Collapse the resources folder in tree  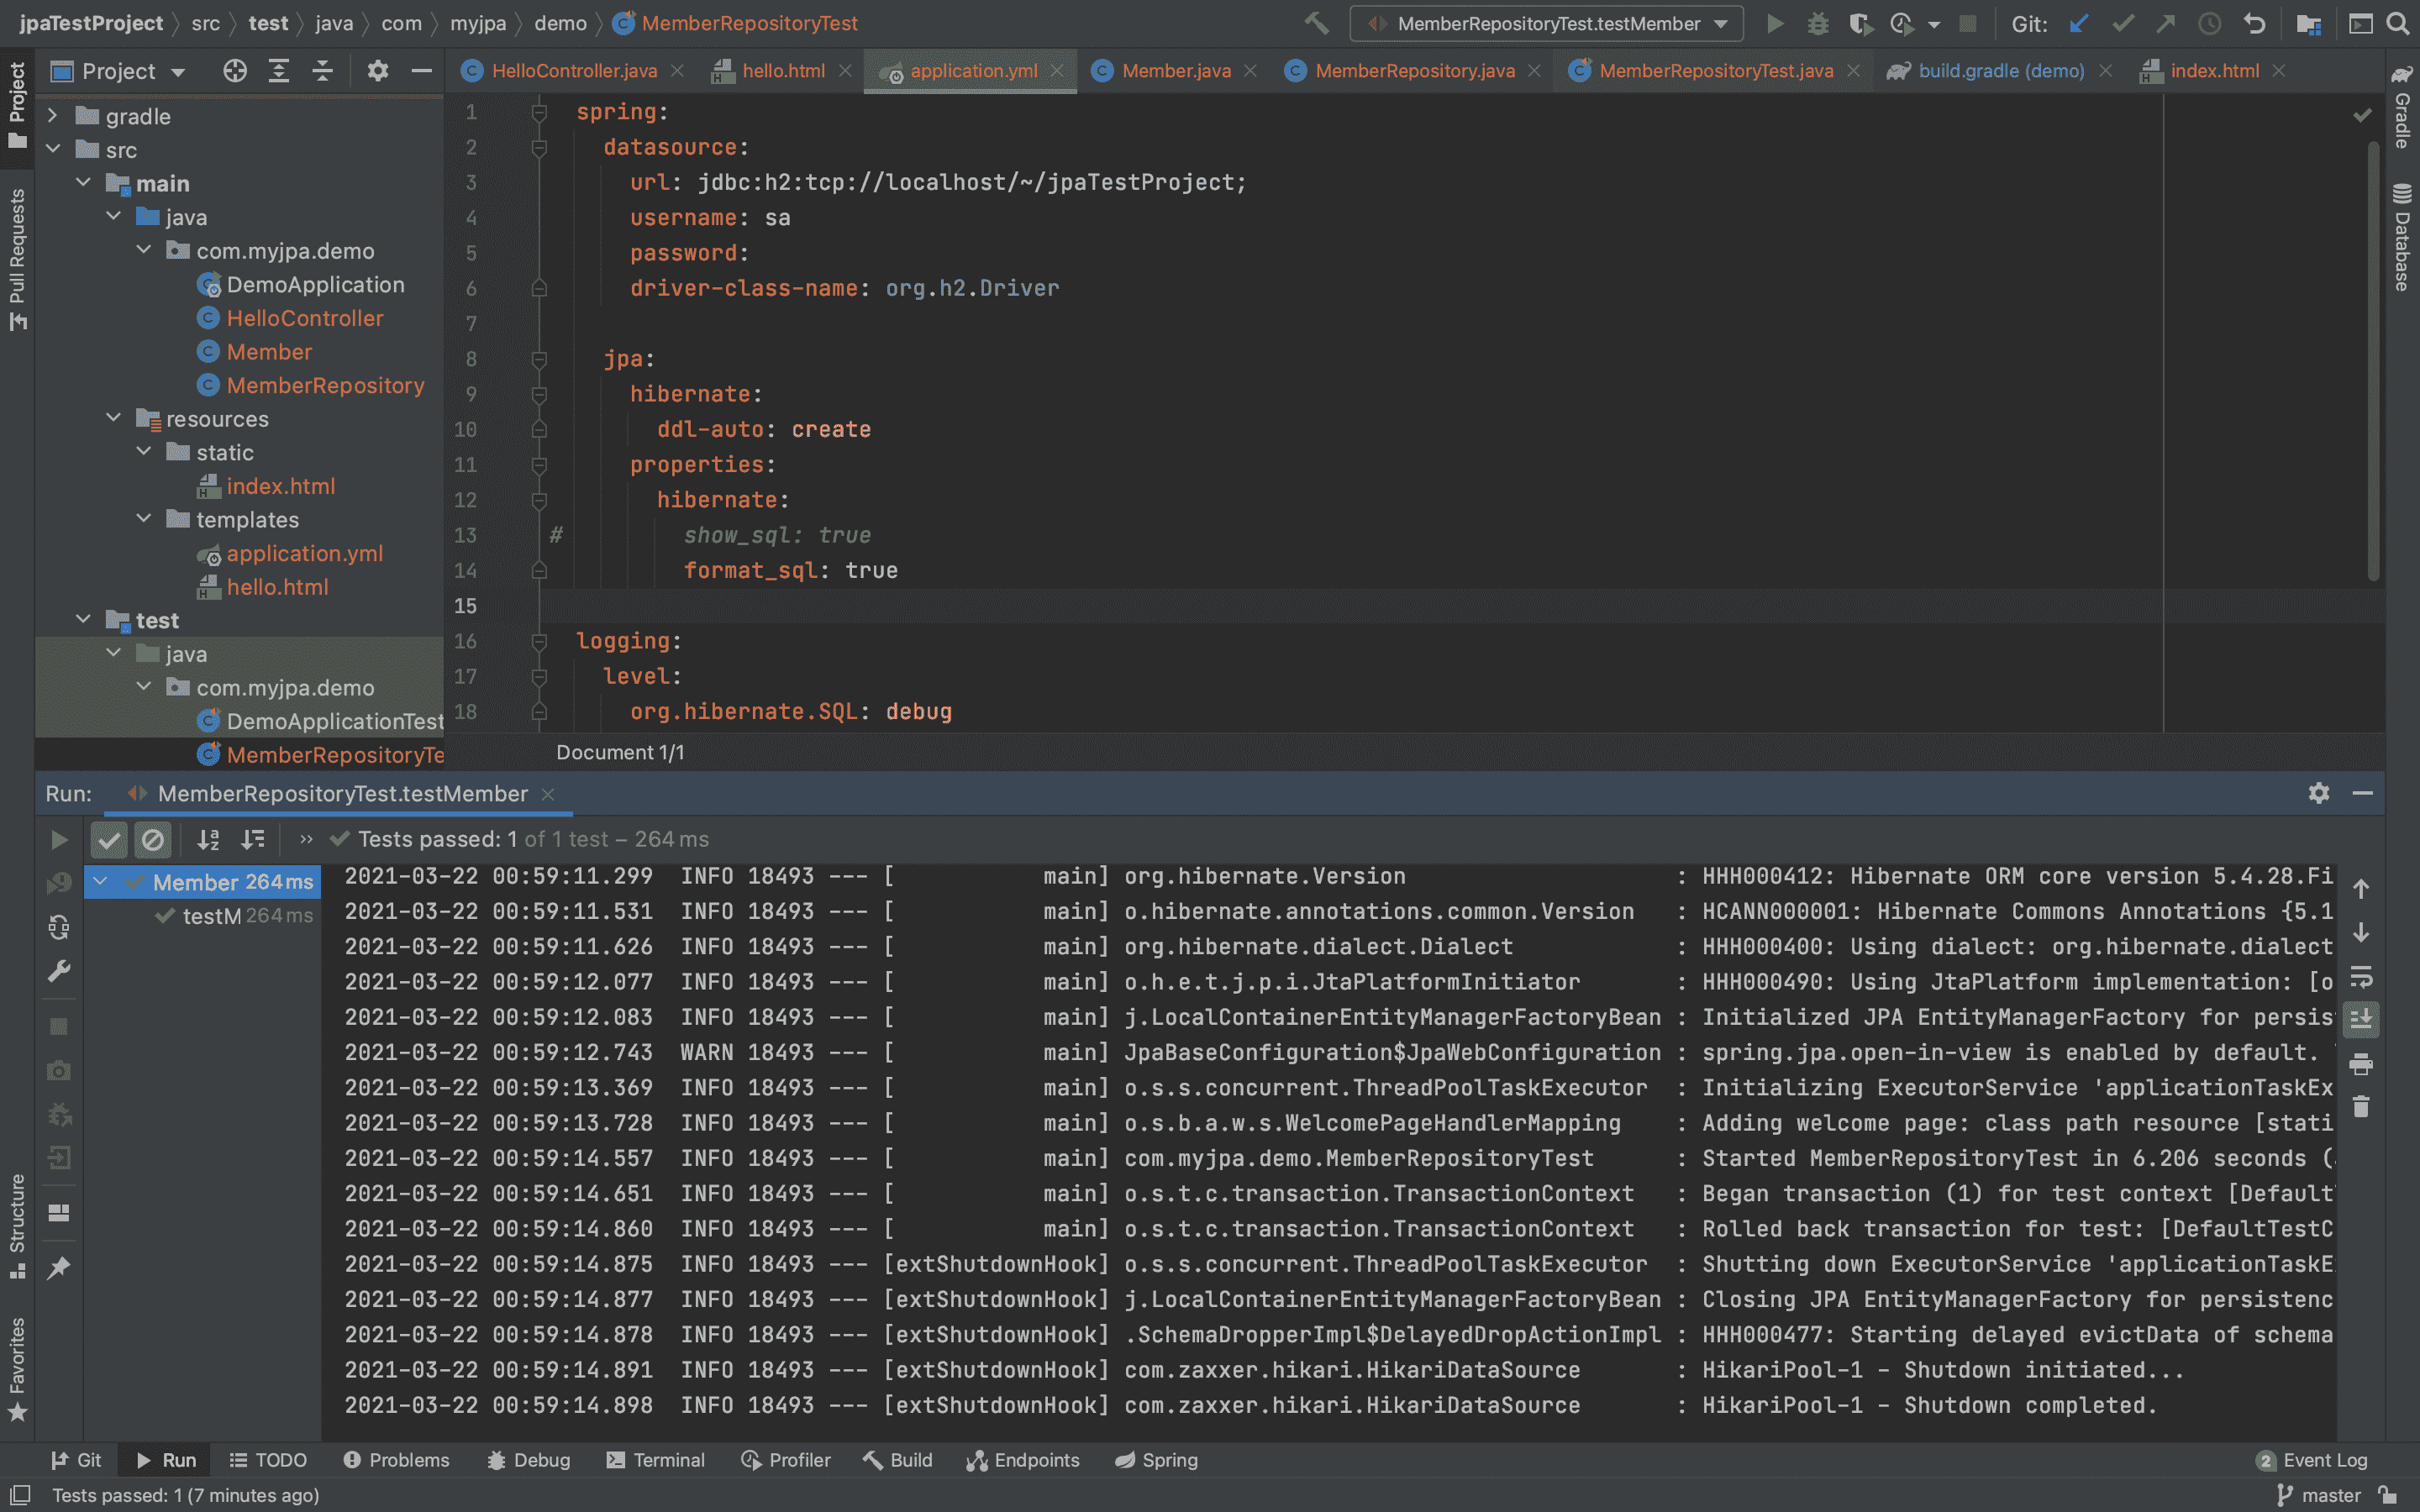click(x=114, y=418)
